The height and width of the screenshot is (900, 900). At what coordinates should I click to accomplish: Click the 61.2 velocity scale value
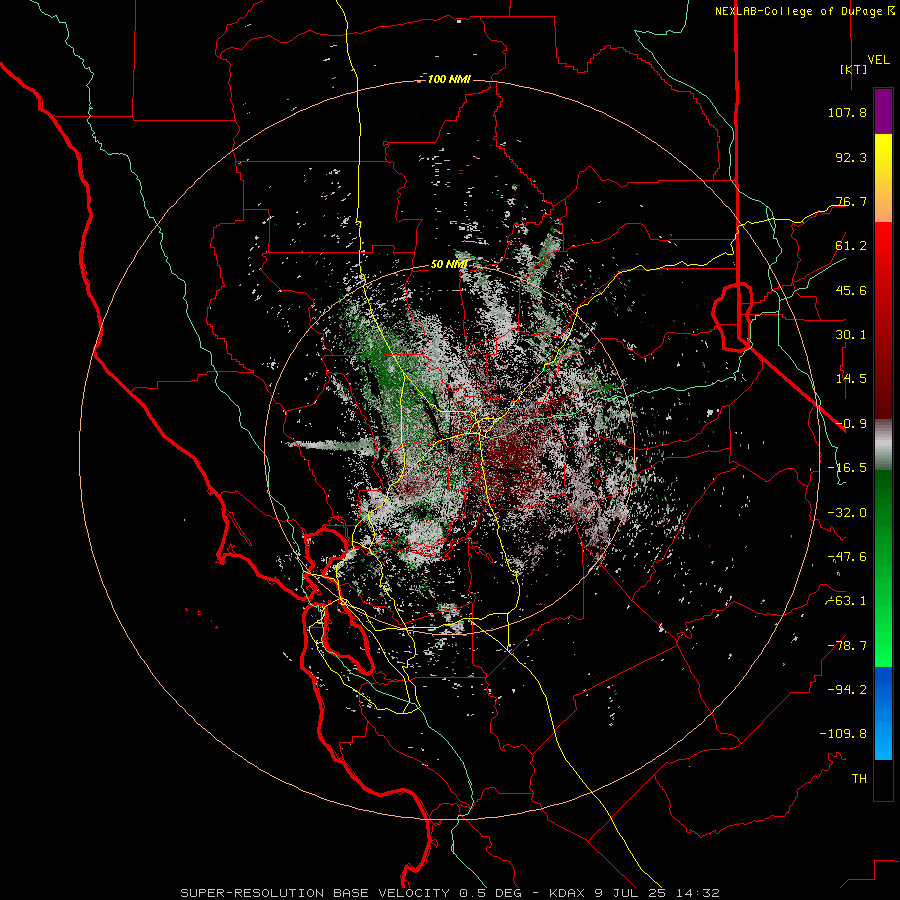[851, 246]
